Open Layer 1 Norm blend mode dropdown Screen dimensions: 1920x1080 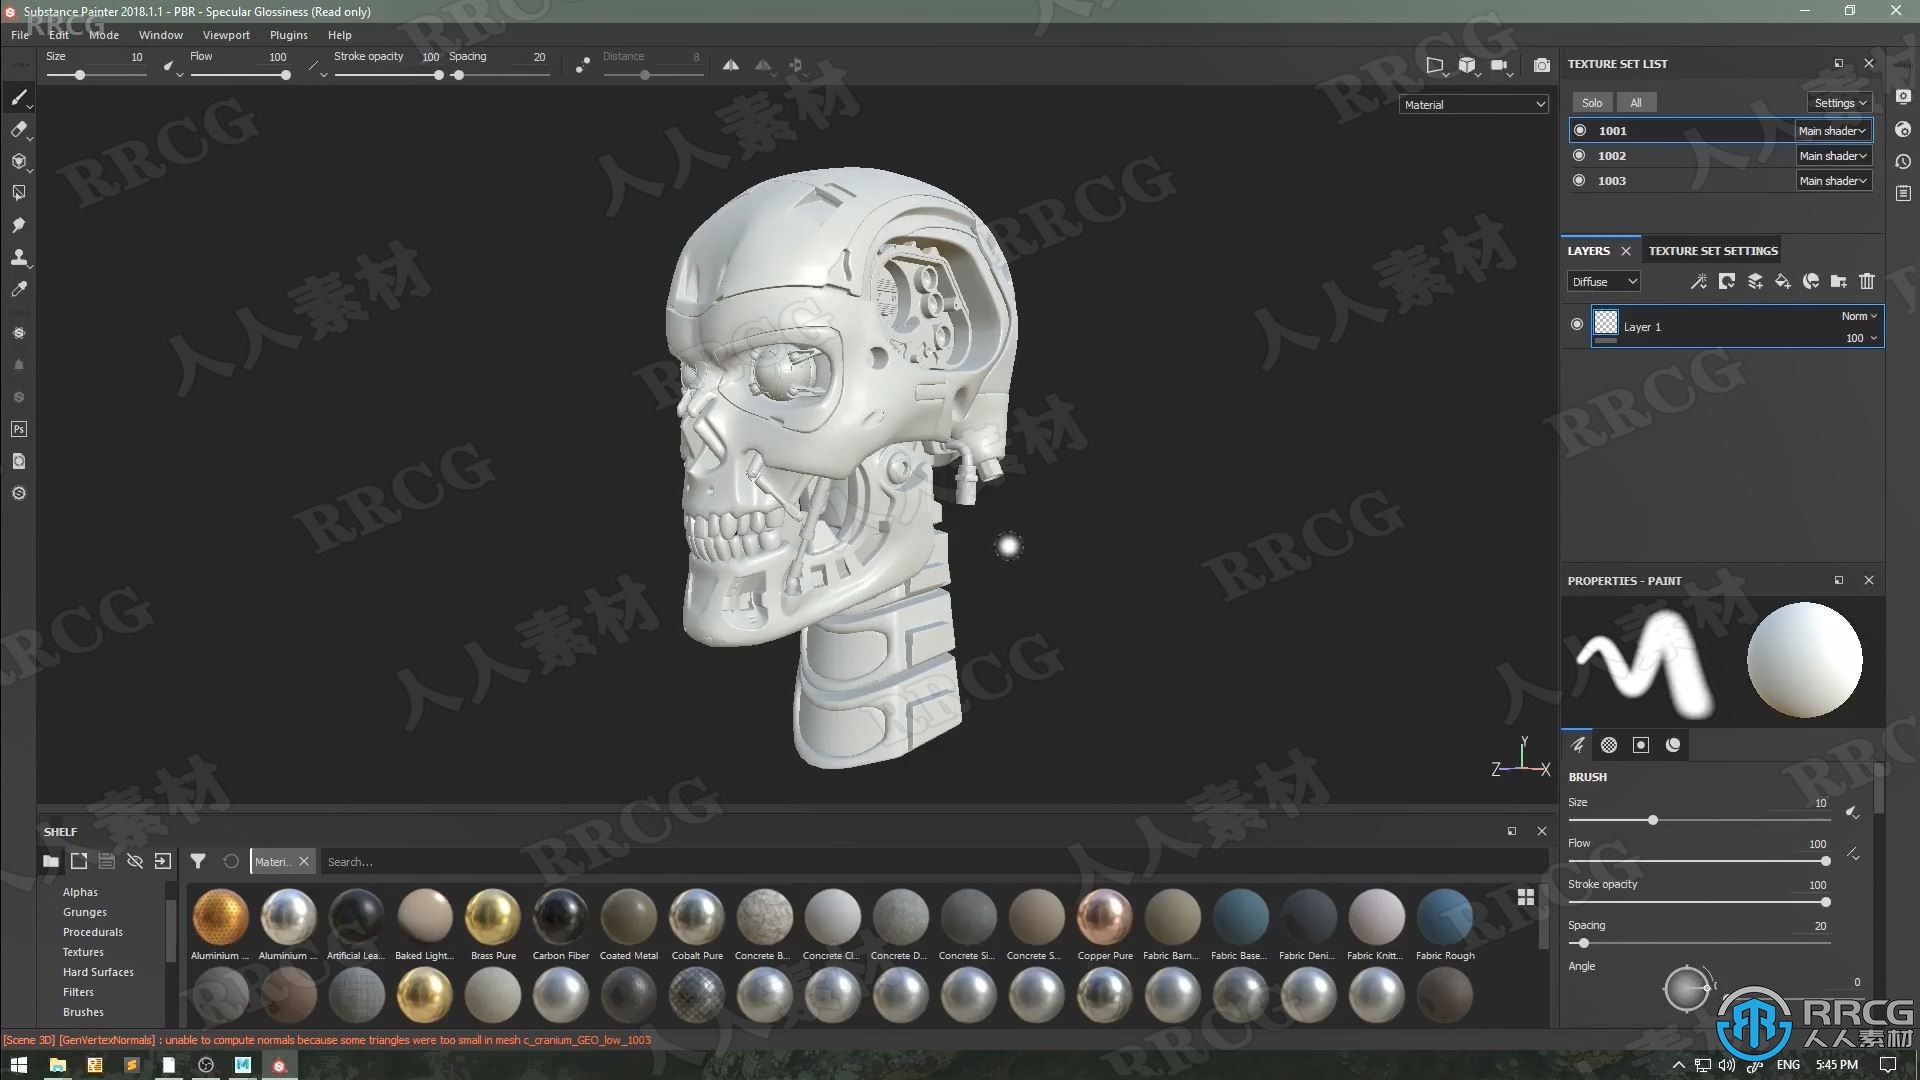tap(1859, 316)
